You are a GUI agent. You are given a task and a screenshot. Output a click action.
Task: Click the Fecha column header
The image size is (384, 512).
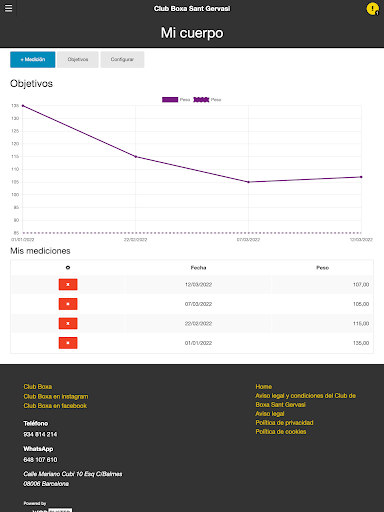[198, 268]
